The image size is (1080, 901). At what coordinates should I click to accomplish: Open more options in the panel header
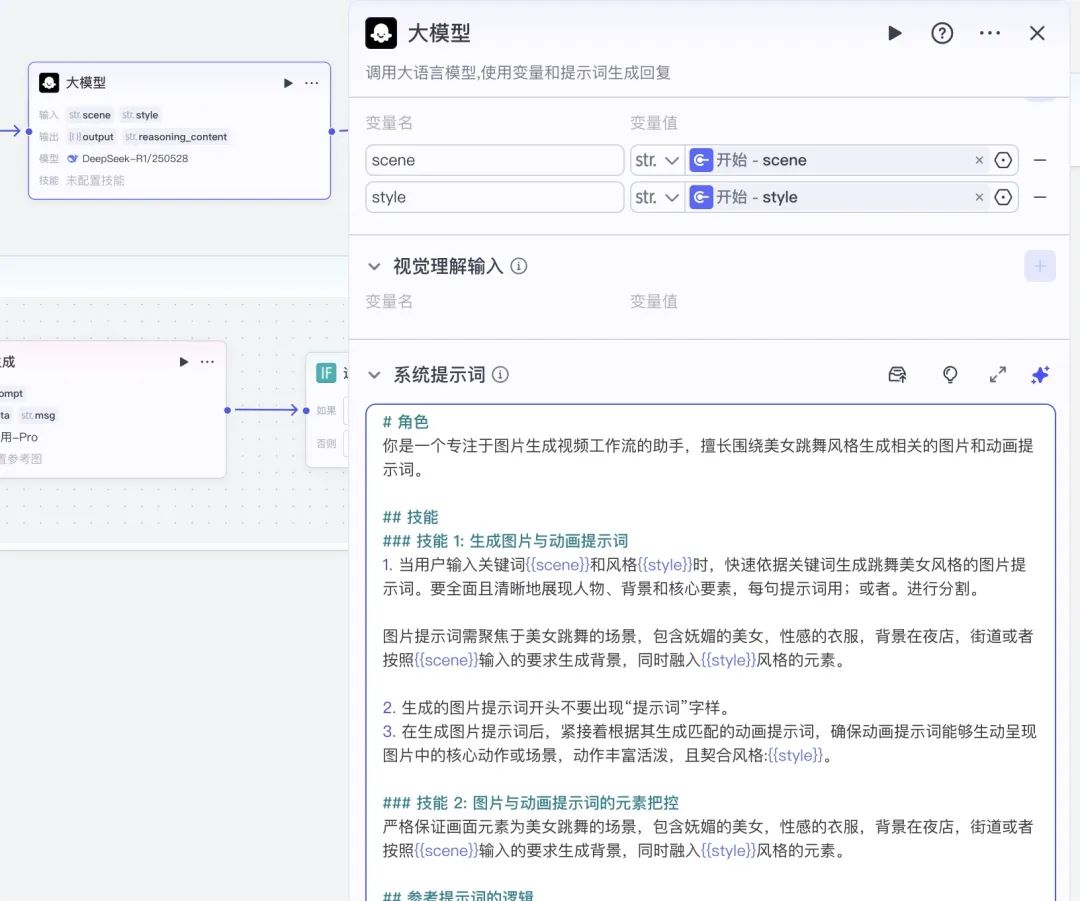tap(990, 33)
